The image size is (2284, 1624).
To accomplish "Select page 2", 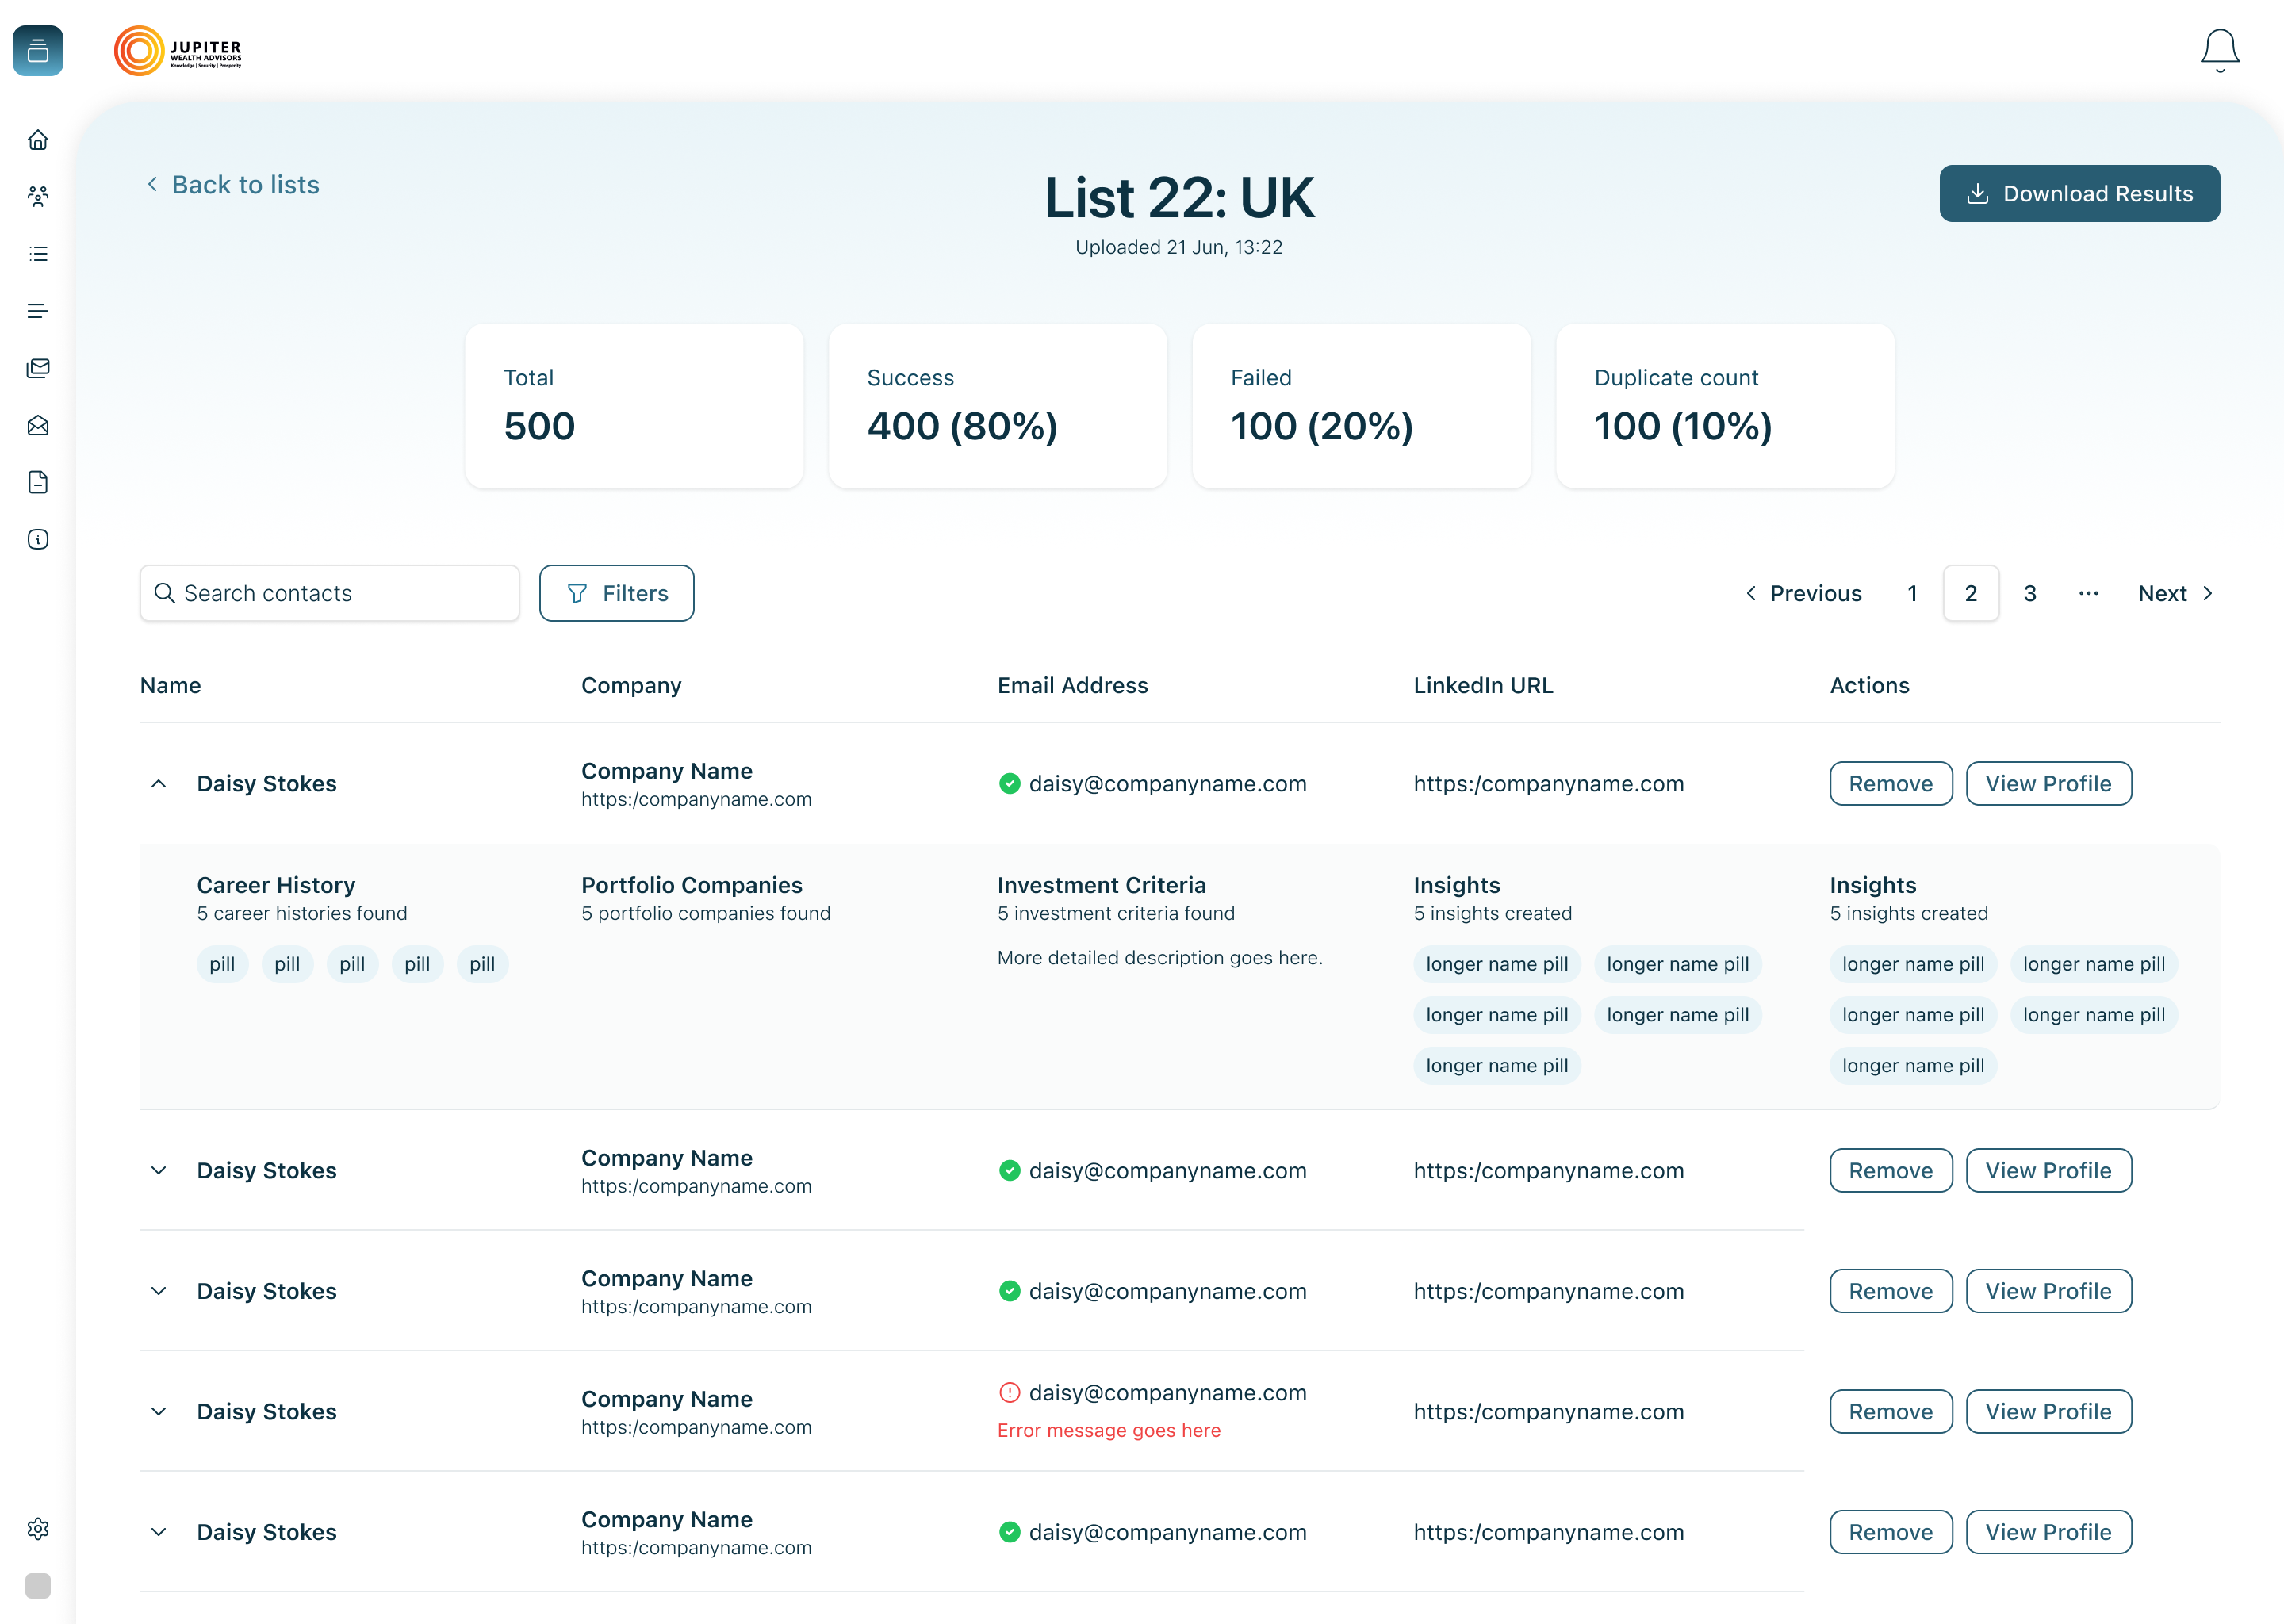I will click(x=1971, y=593).
